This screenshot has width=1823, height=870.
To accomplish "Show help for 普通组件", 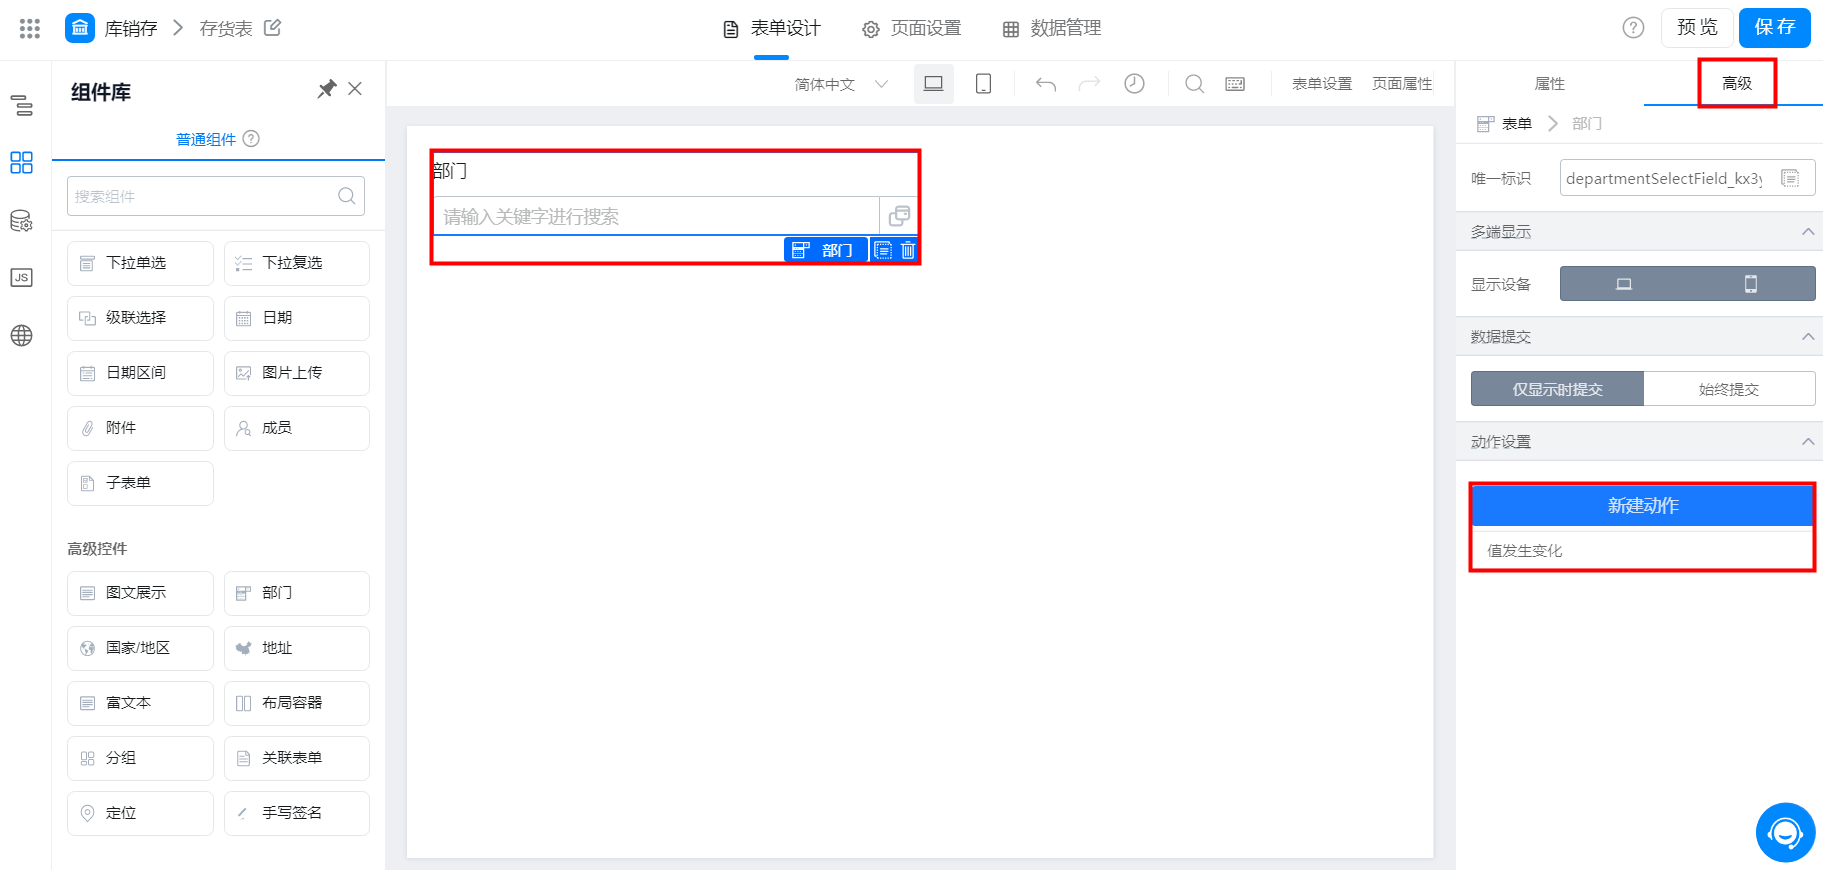I will [252, 139].
